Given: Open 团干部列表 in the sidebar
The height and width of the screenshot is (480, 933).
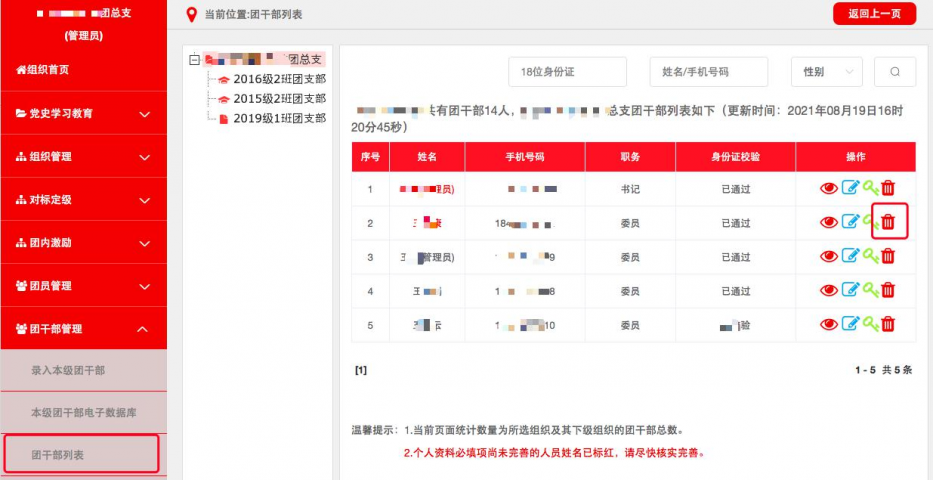Looking at the screenshot, I should pyautogui.click(x=80, y=455).
